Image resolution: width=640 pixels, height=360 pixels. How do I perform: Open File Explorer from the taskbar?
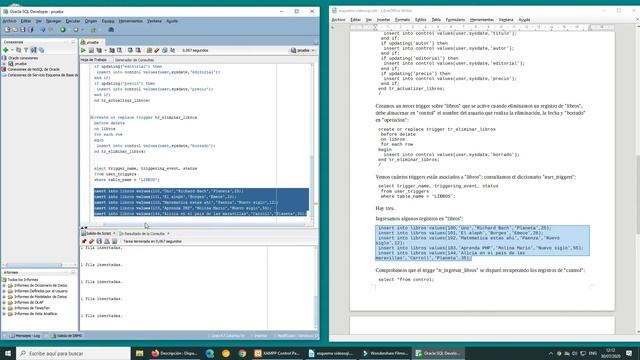click(140, 353)
